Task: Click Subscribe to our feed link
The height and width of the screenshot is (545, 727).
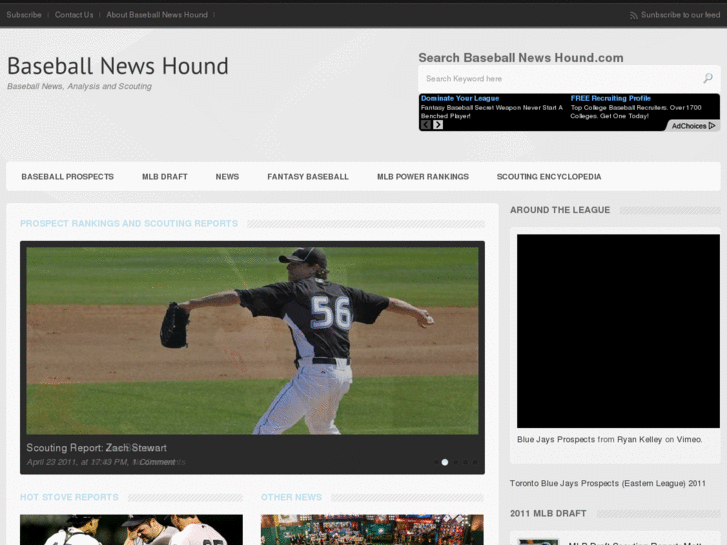Action: (x=680, y=15)
